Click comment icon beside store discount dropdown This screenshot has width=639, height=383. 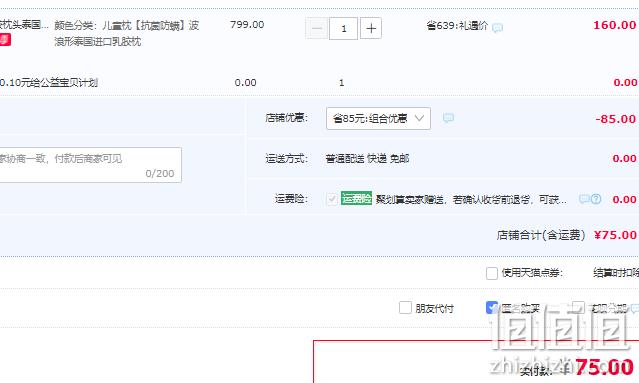click(448, 118)
